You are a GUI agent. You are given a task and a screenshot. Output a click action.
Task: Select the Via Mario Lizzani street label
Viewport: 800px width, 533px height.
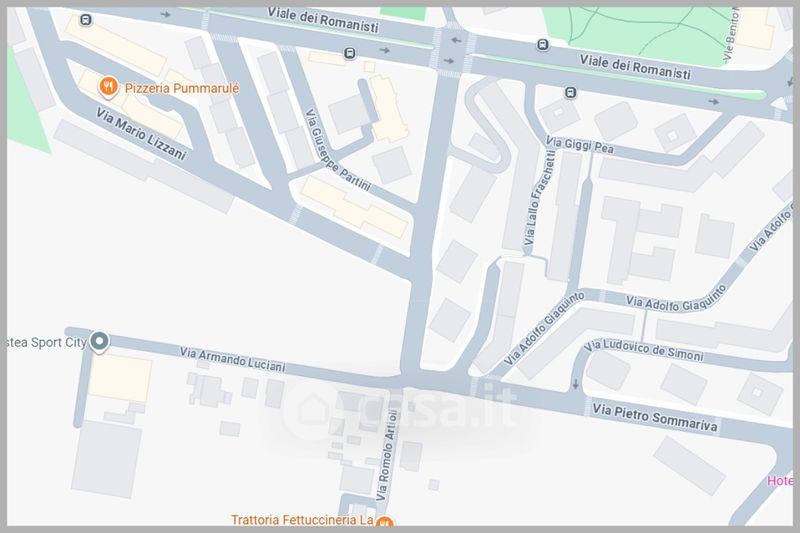(x=141, y=134)
